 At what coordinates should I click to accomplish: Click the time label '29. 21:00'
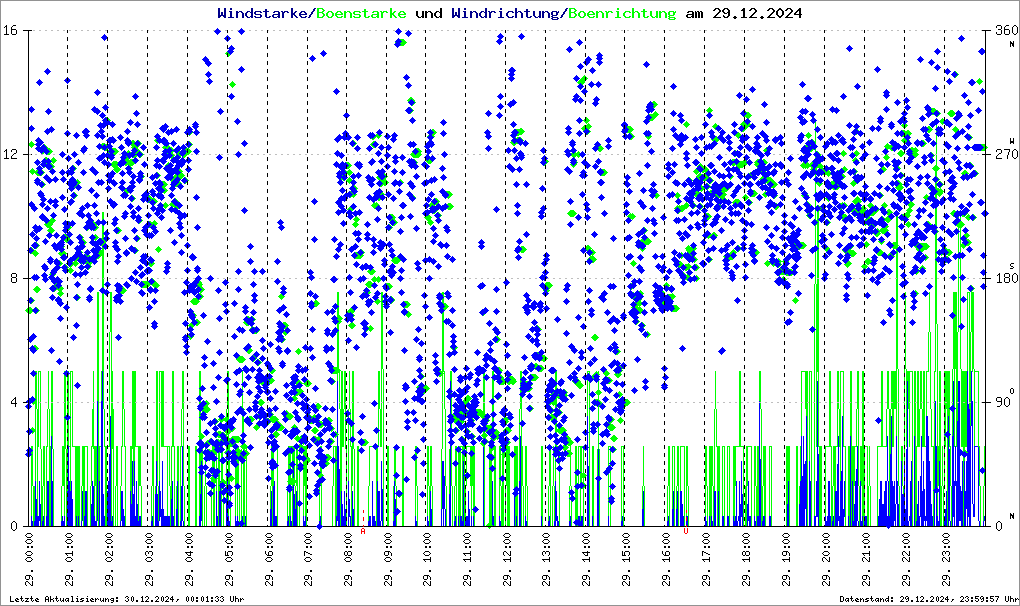866,559
